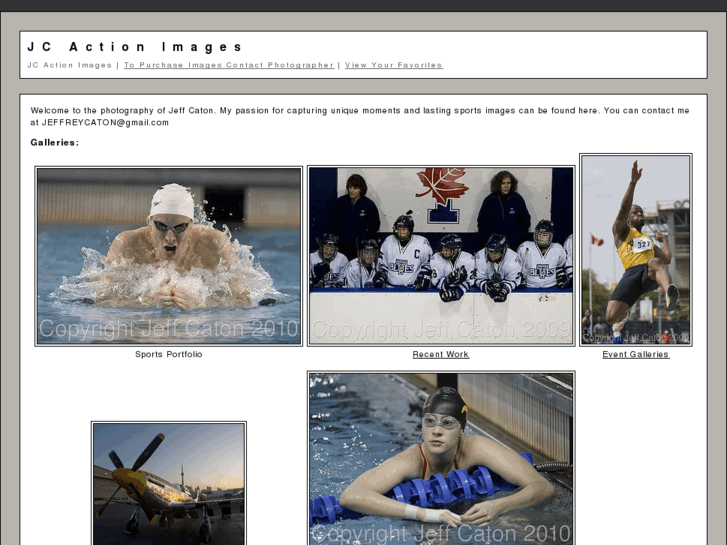727x545 pixels.
Task: Select the Sports Portfolio caption text
Action: [x=168, y=354]
